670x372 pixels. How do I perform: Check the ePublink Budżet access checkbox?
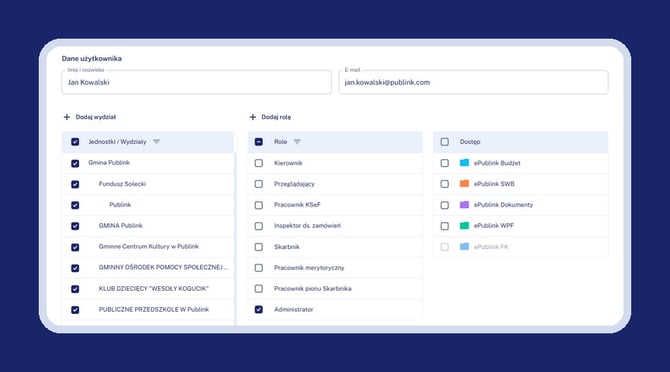(x=444, y=163)
